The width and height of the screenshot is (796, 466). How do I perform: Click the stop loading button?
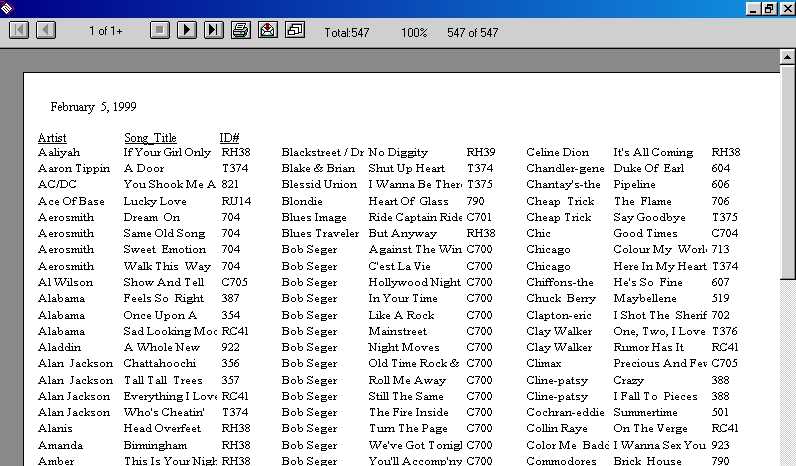[160, 31]
